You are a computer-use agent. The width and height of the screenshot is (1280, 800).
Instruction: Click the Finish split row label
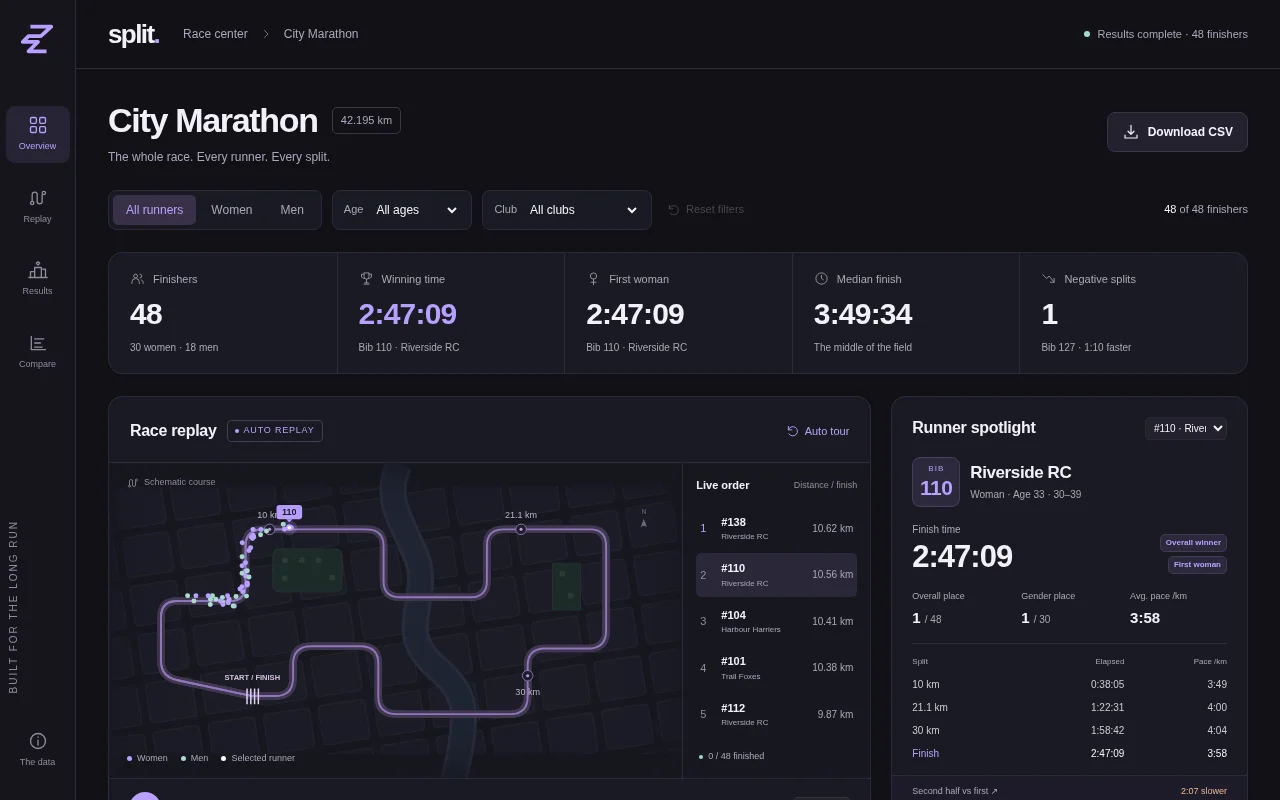point(925,754)
